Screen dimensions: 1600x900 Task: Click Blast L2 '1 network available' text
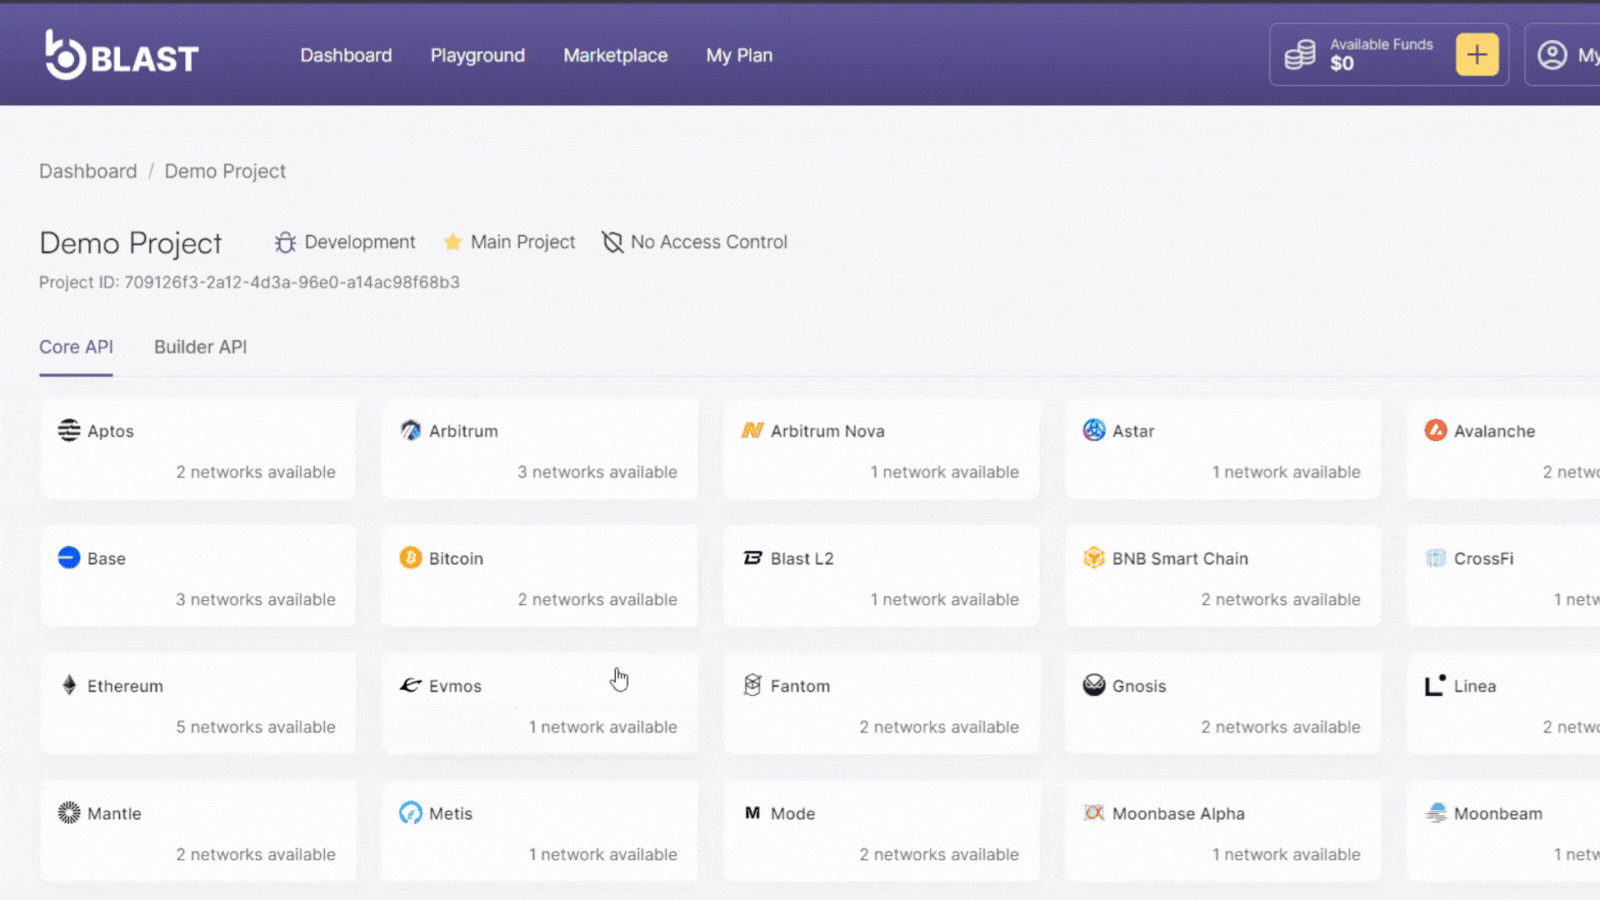(x=944, y=600)
